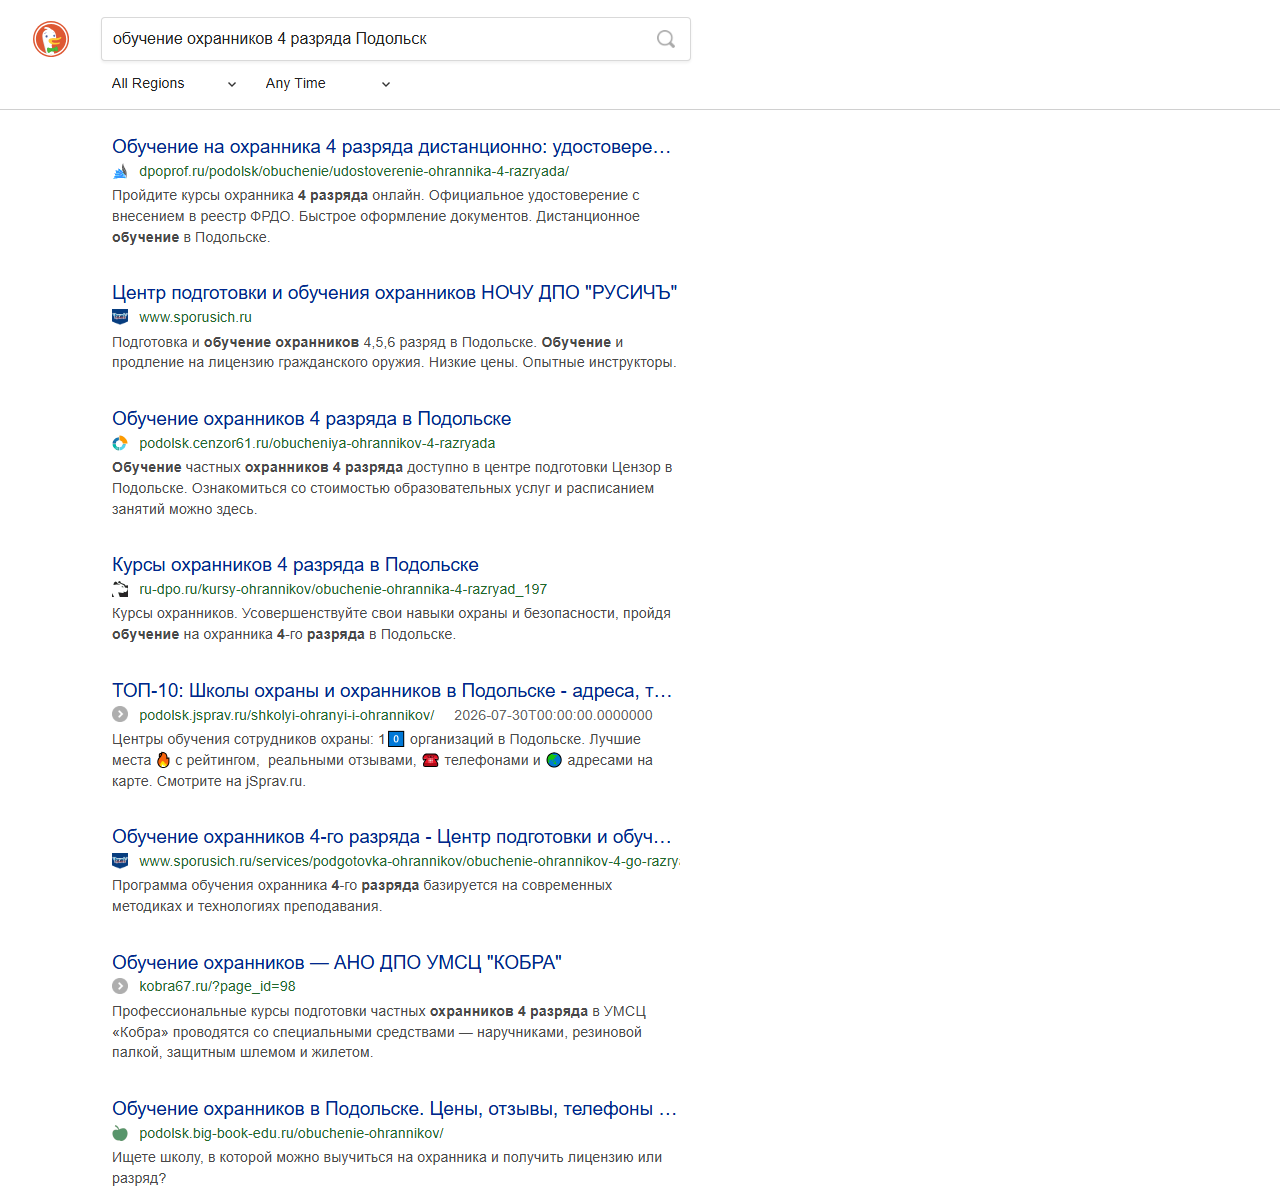1280x1200 pixels.
Task: Click snippet starting 'Пройдите курсы охранника'
Action: pyautogui.click(x=376, y=216)
